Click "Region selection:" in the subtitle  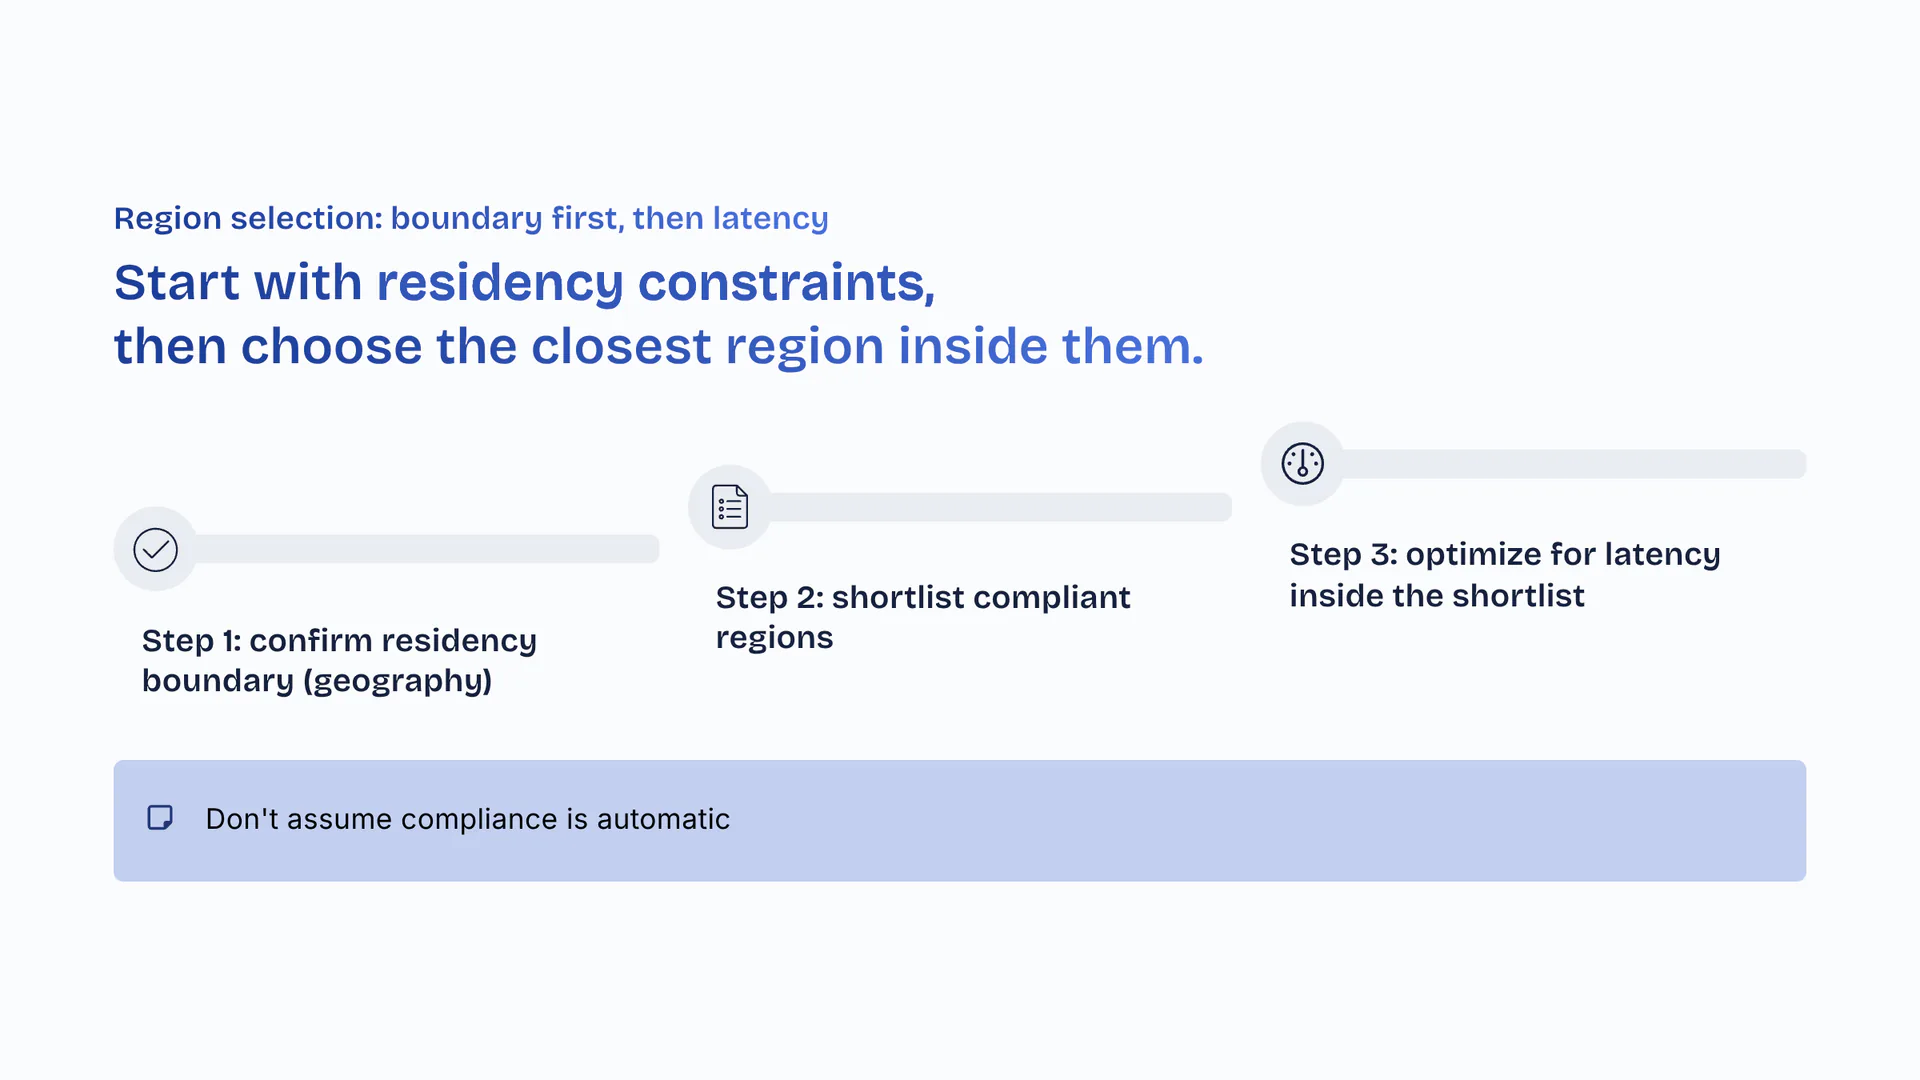coord(248,218)
